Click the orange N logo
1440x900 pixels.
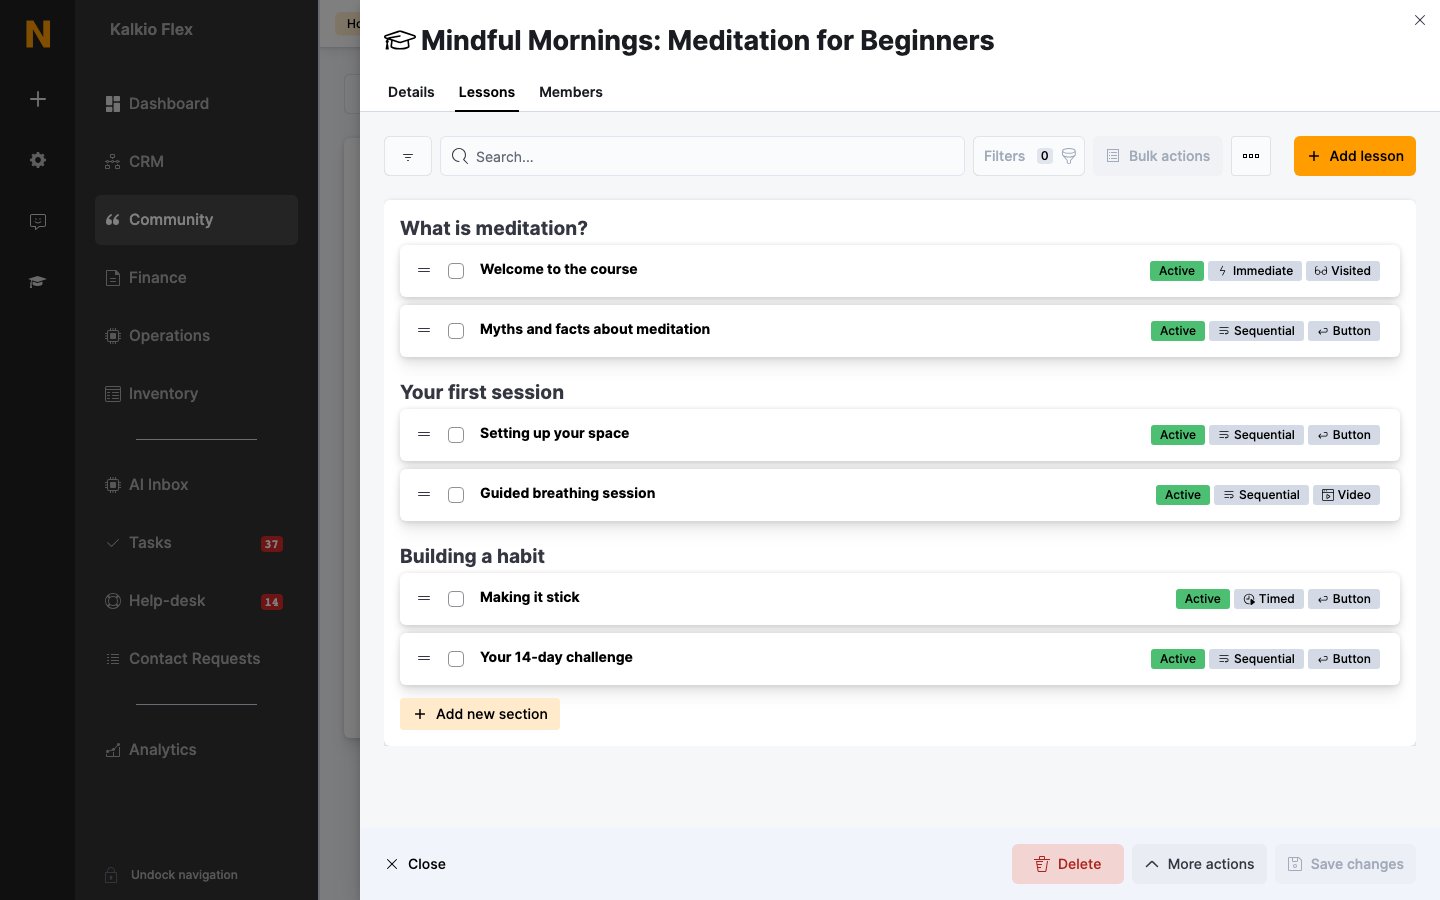[x=38, y=34]
